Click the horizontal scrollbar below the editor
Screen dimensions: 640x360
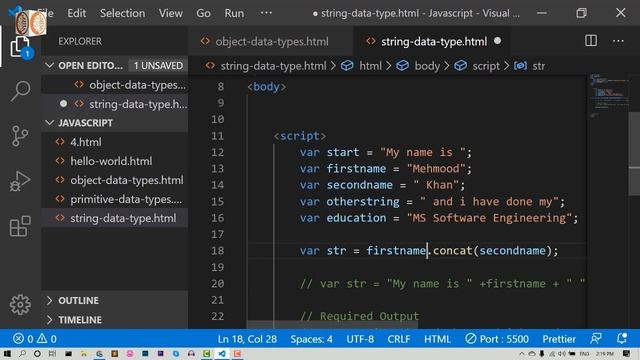click(332, 325)
